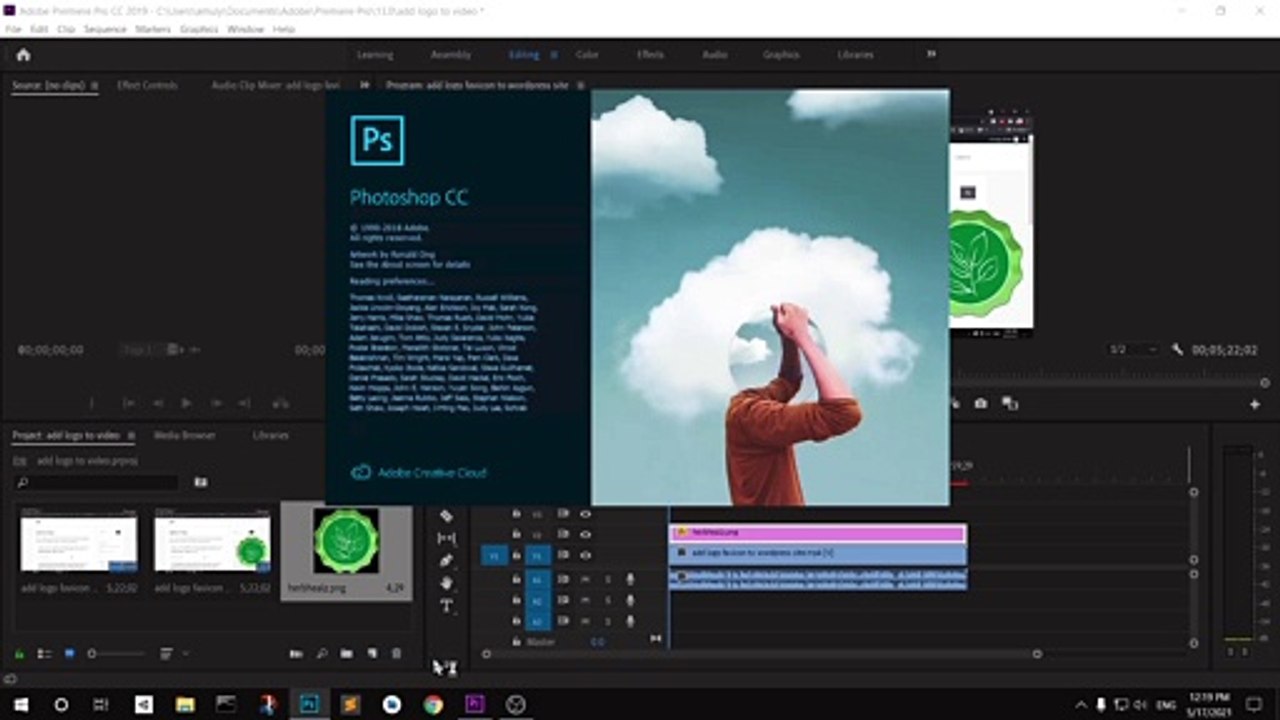Create a new bin in Project panel
Screen dimensions: 1280x720
pyautogui.click(x=346, y=654)
